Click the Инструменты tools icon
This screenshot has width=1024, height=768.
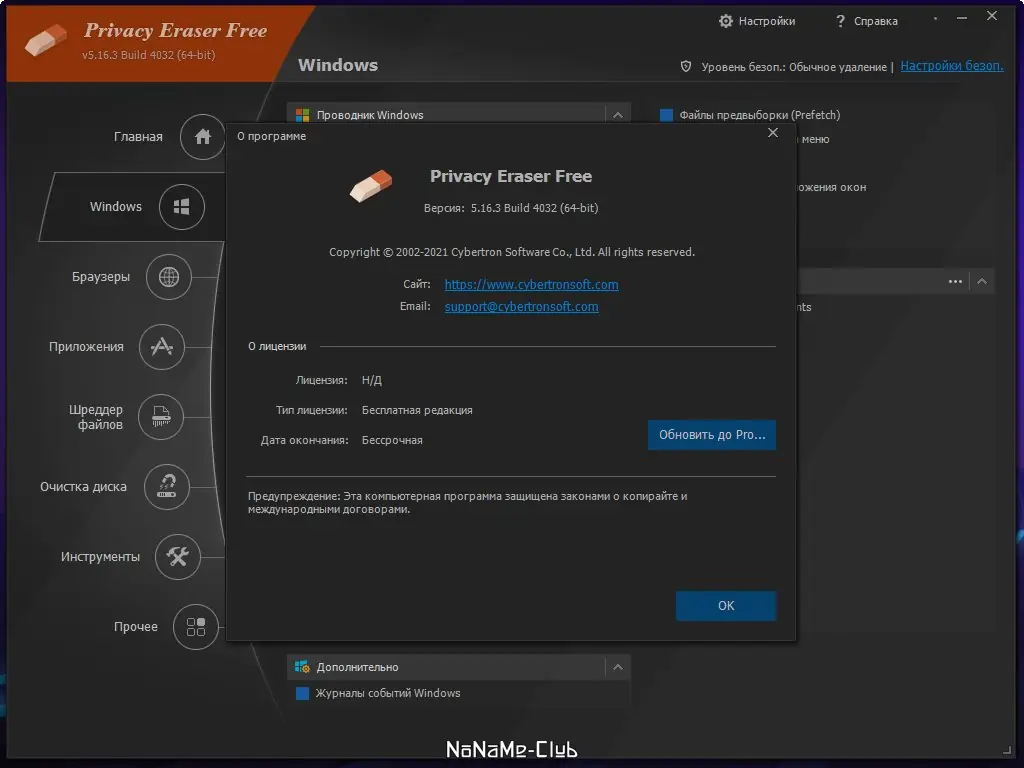coord(178,557)
